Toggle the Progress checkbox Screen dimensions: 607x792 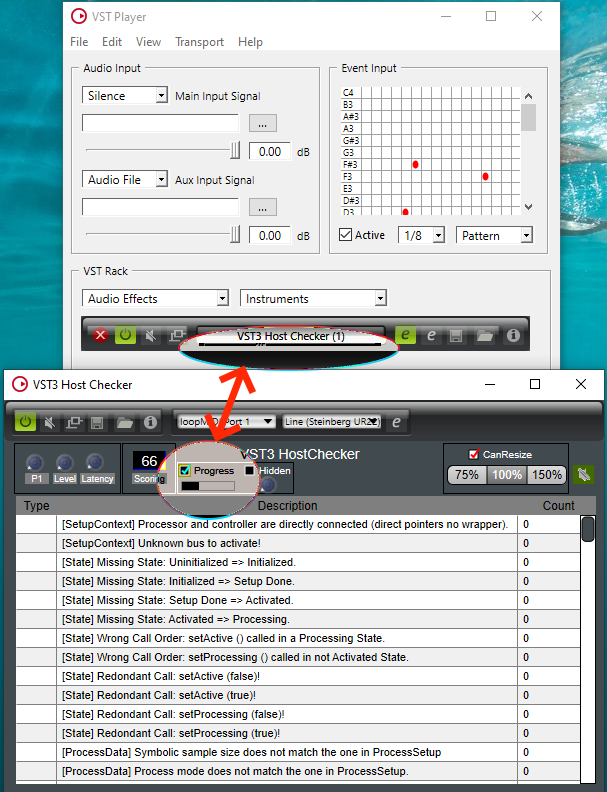click(185, 471)
